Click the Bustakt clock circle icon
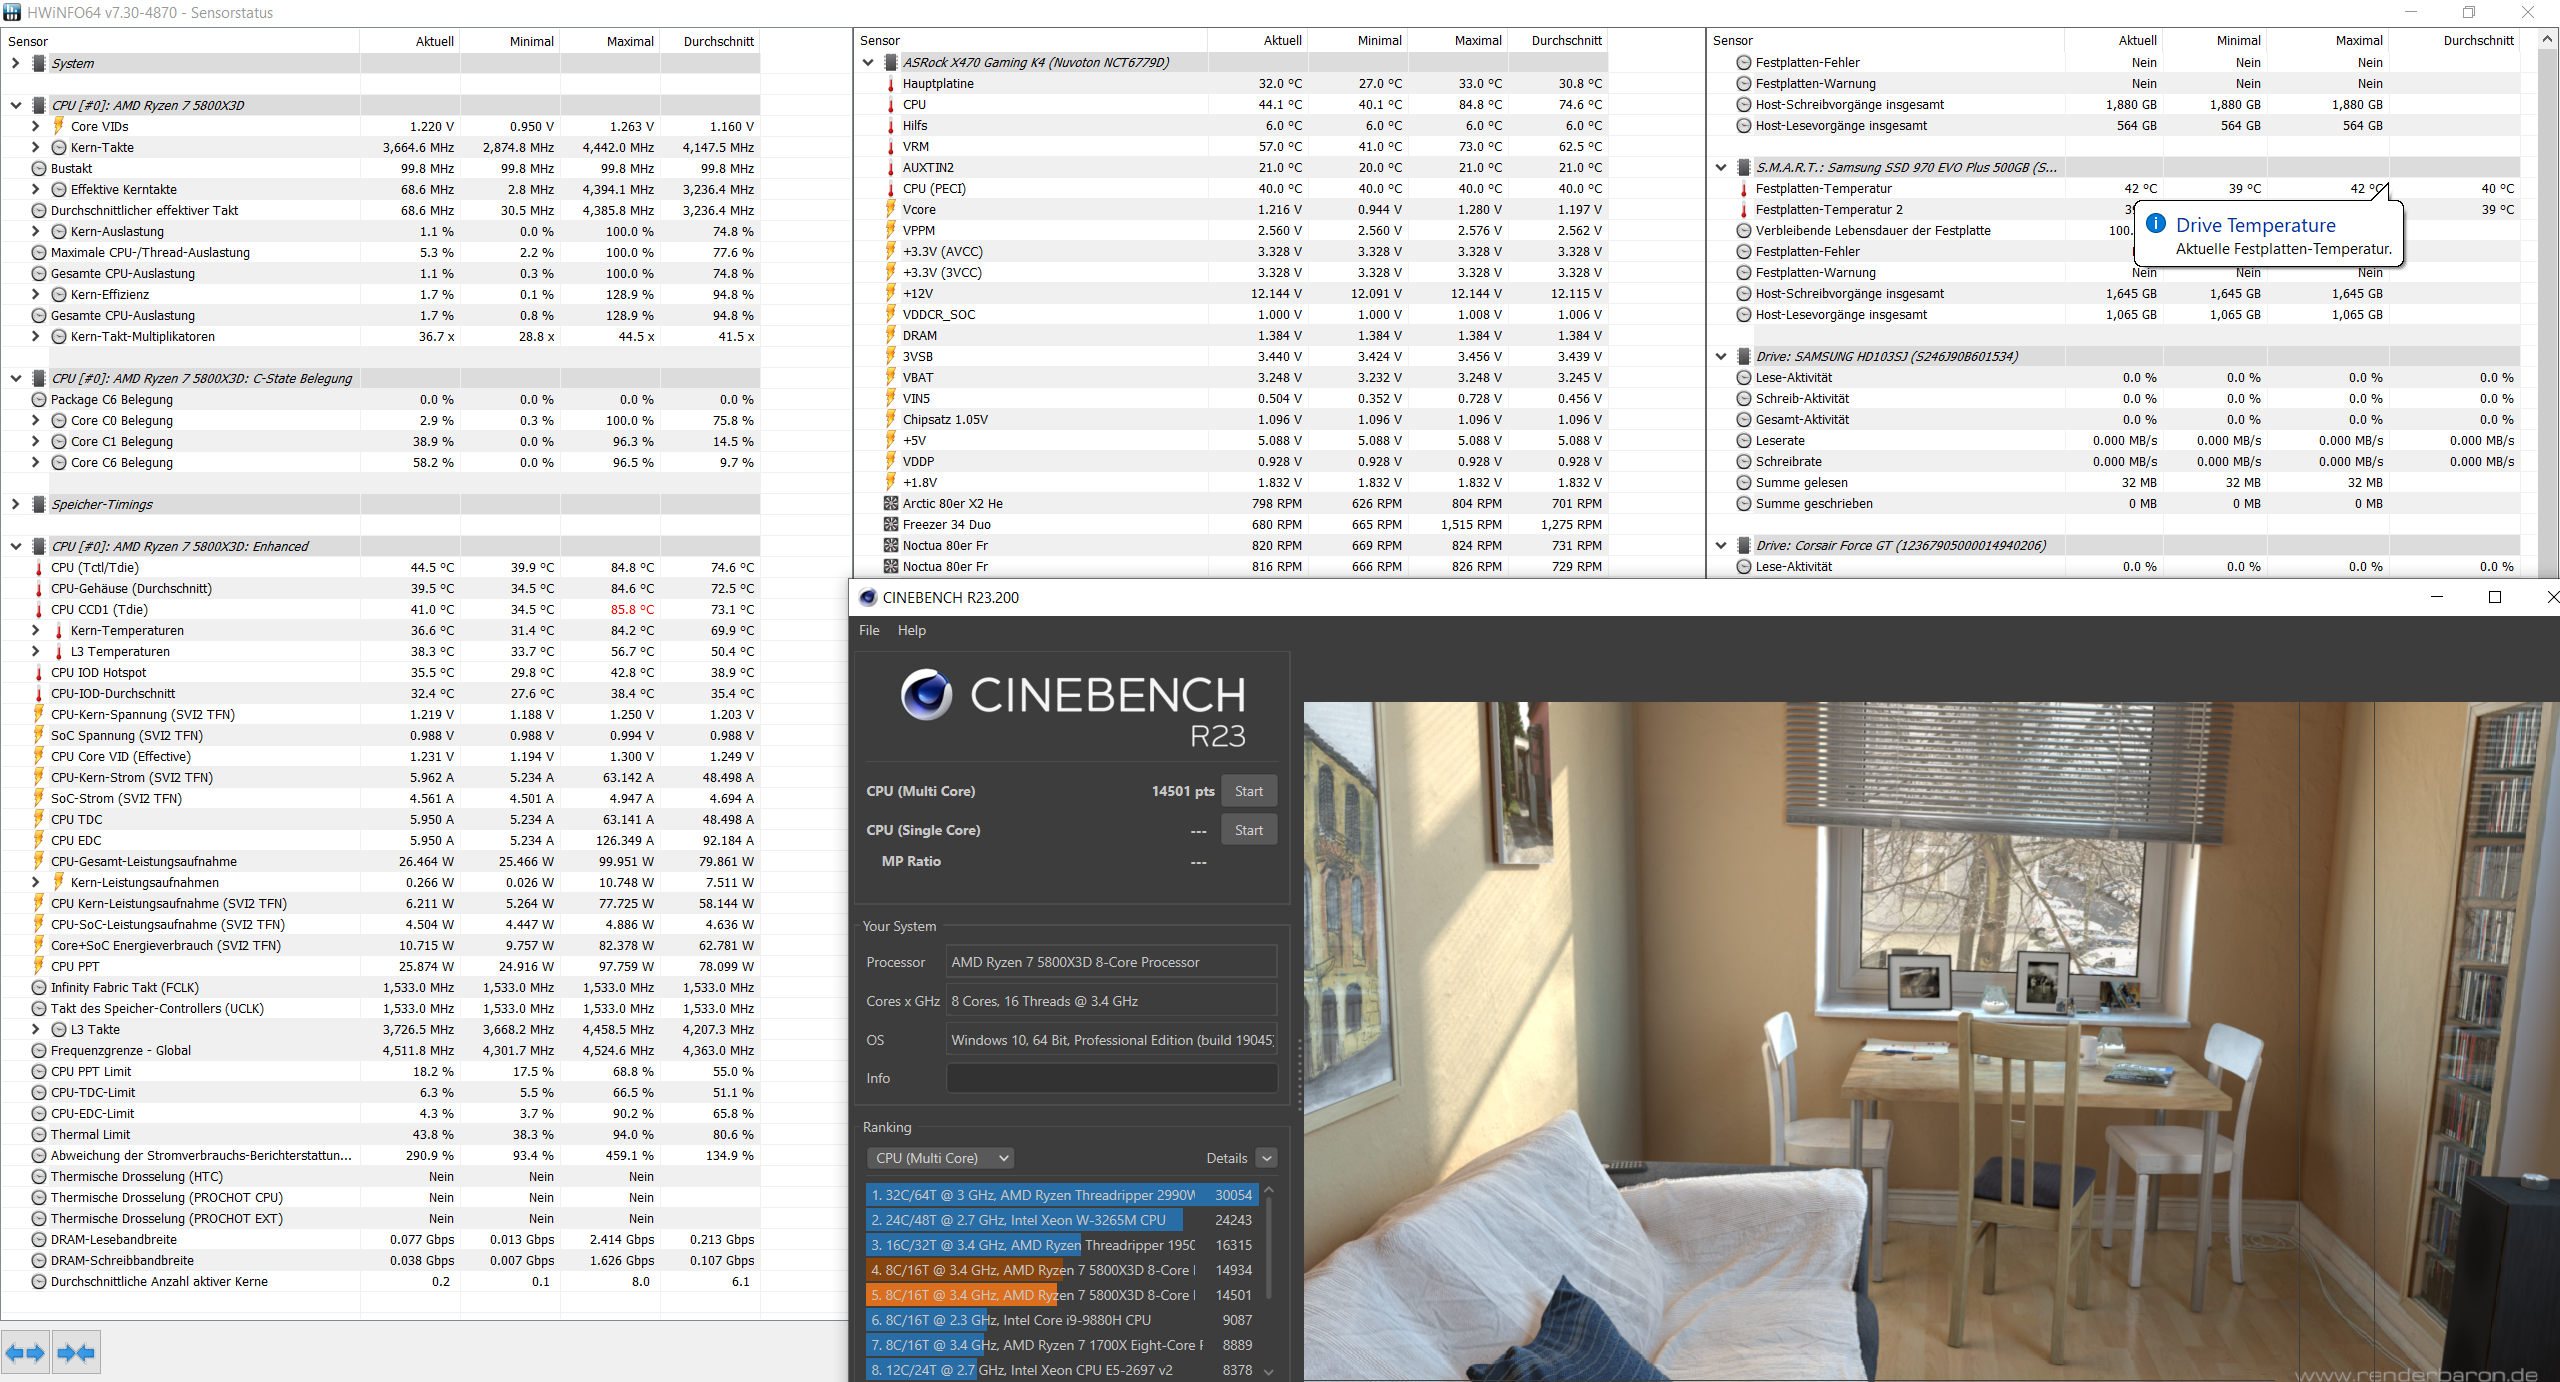 pyautogui.click(x=39, y=169)
